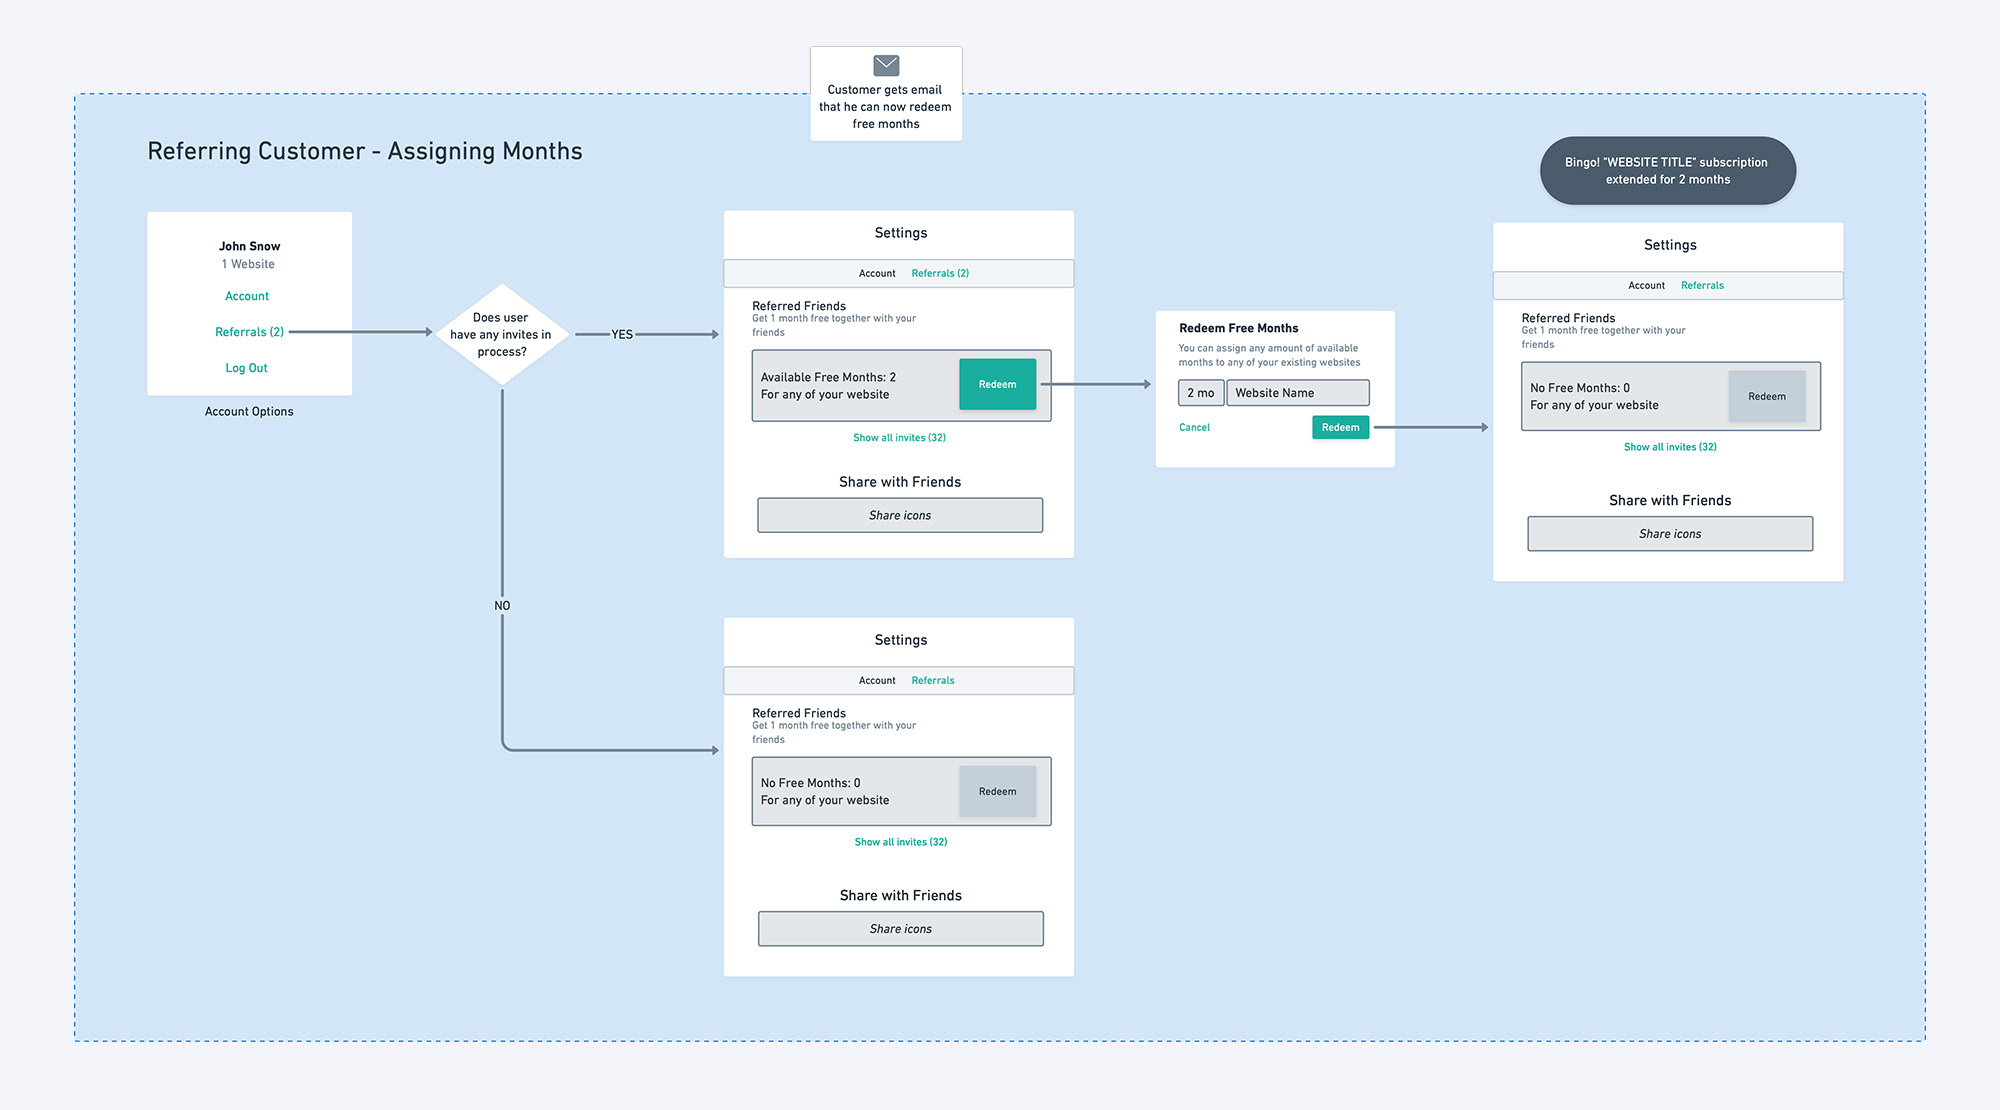Click Share icons box in right Settings panel
This screenshot has height=1110, width=2000.
pyautogui.click(x=1670, y=534)
